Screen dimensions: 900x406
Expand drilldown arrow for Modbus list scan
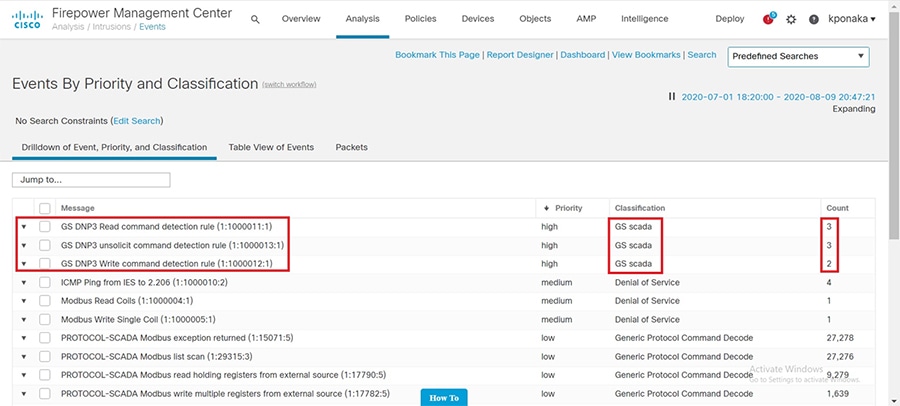tap(24, 357)
